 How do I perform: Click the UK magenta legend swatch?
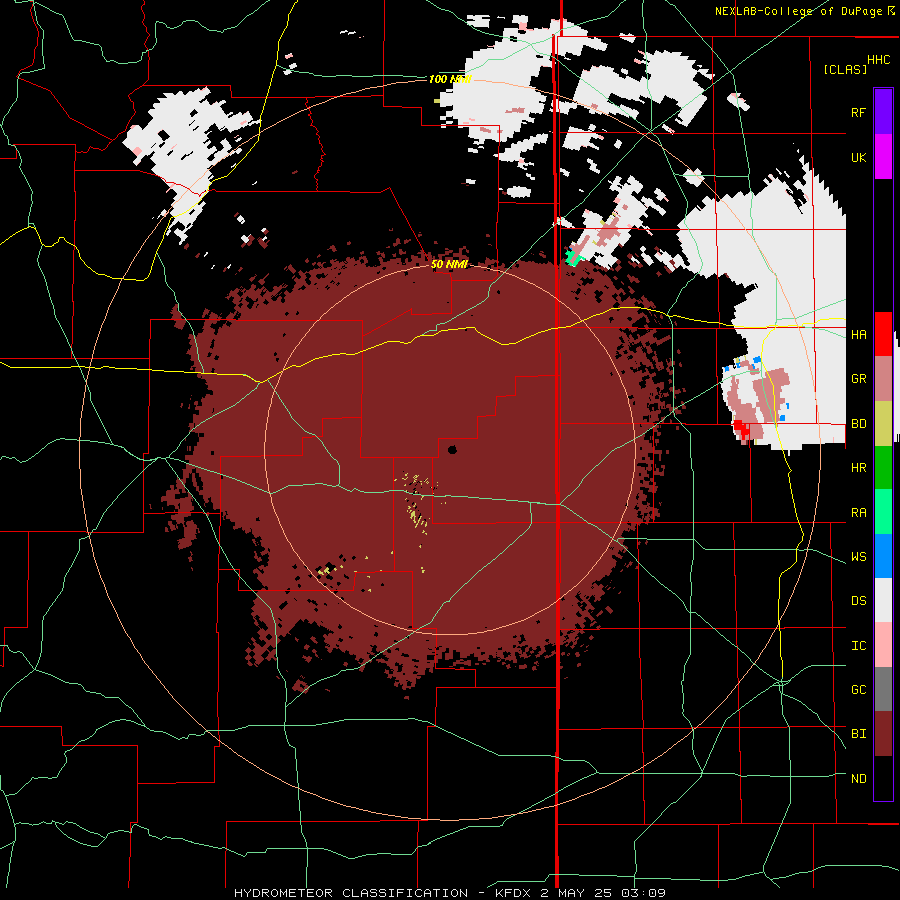(883, 157)
